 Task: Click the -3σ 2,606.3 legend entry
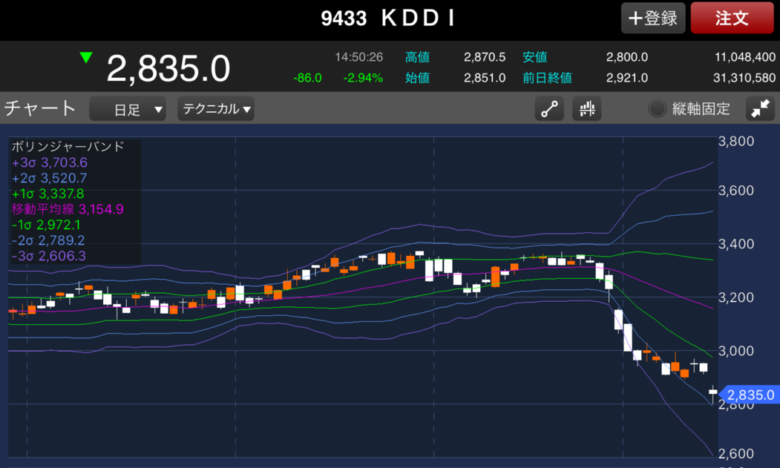click(x=49, y=256)
